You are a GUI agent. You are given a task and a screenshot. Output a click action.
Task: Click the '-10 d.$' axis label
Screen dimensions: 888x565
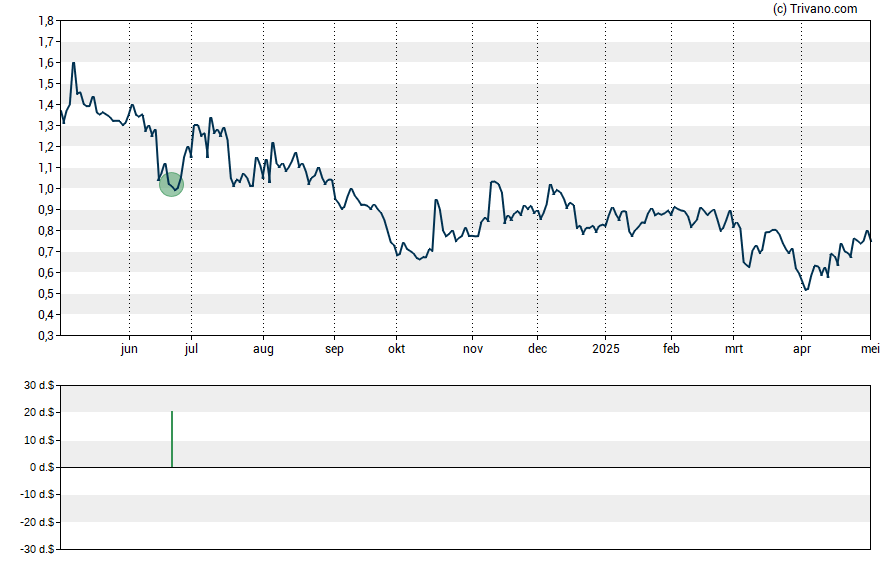pos(37,494)
